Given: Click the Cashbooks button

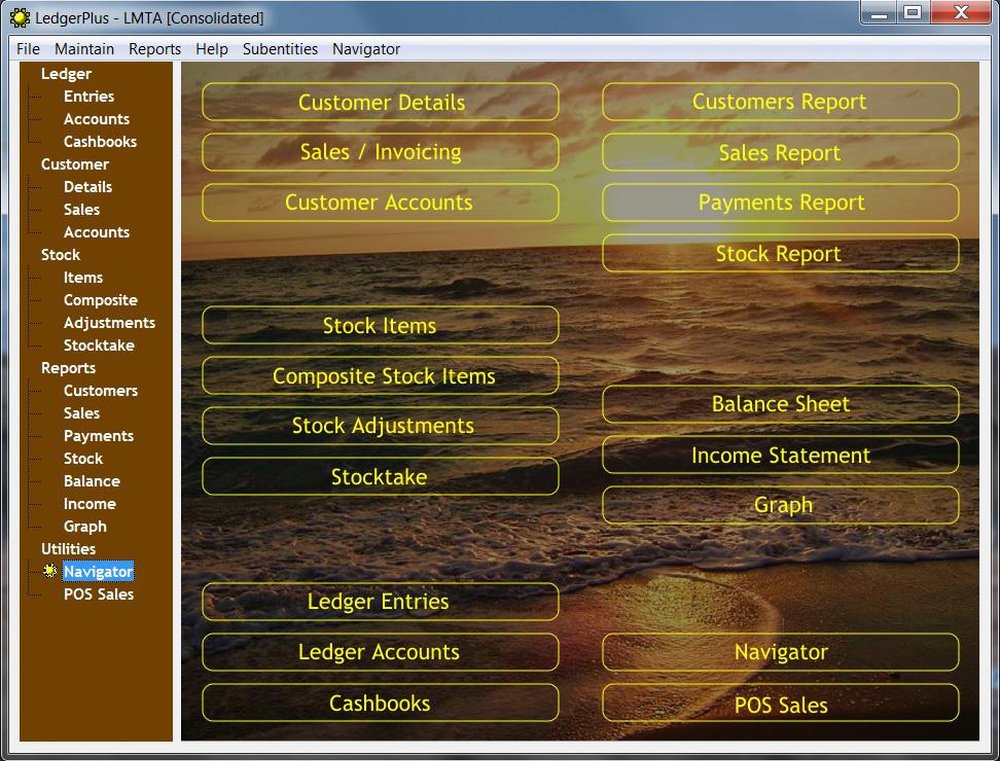Looking at the screenshot, I should (x=380, y=702).
